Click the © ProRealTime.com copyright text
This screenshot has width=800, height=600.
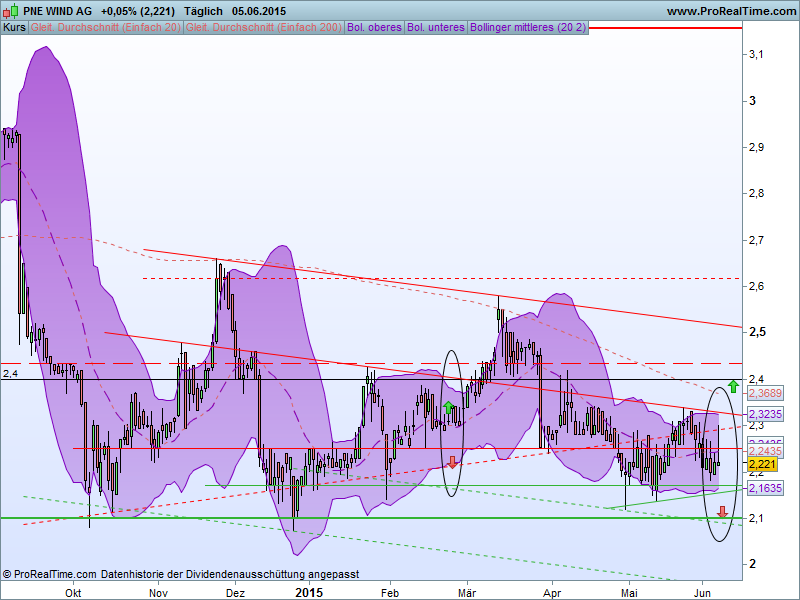[x=50, y=574]
